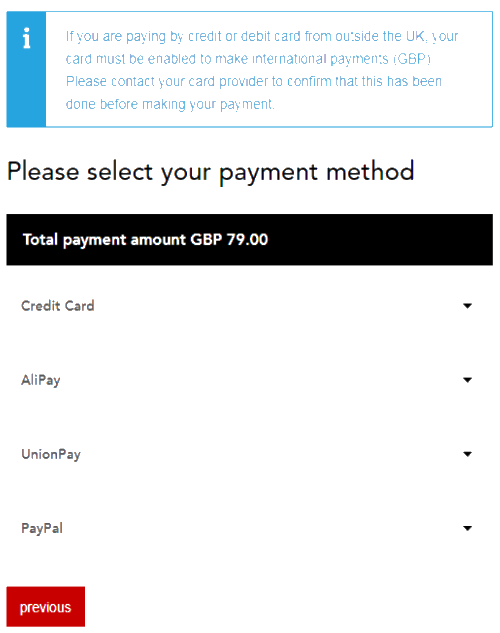Expand the UnionPay payment option
This screenshot has width=500, height=633.
click(x=249, y=454)
